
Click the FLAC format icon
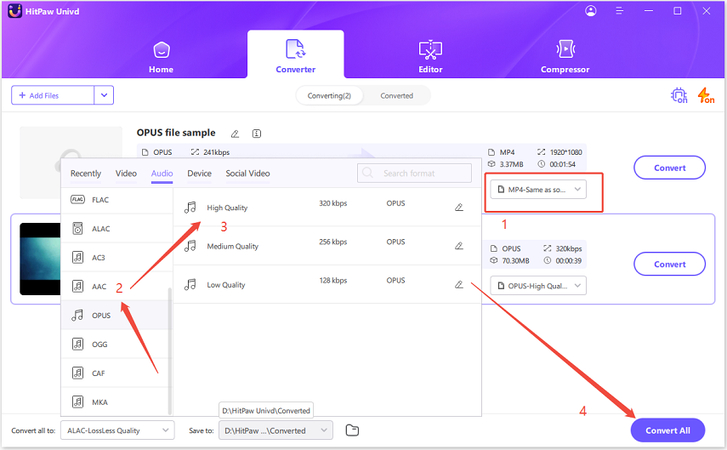(77, 200)
